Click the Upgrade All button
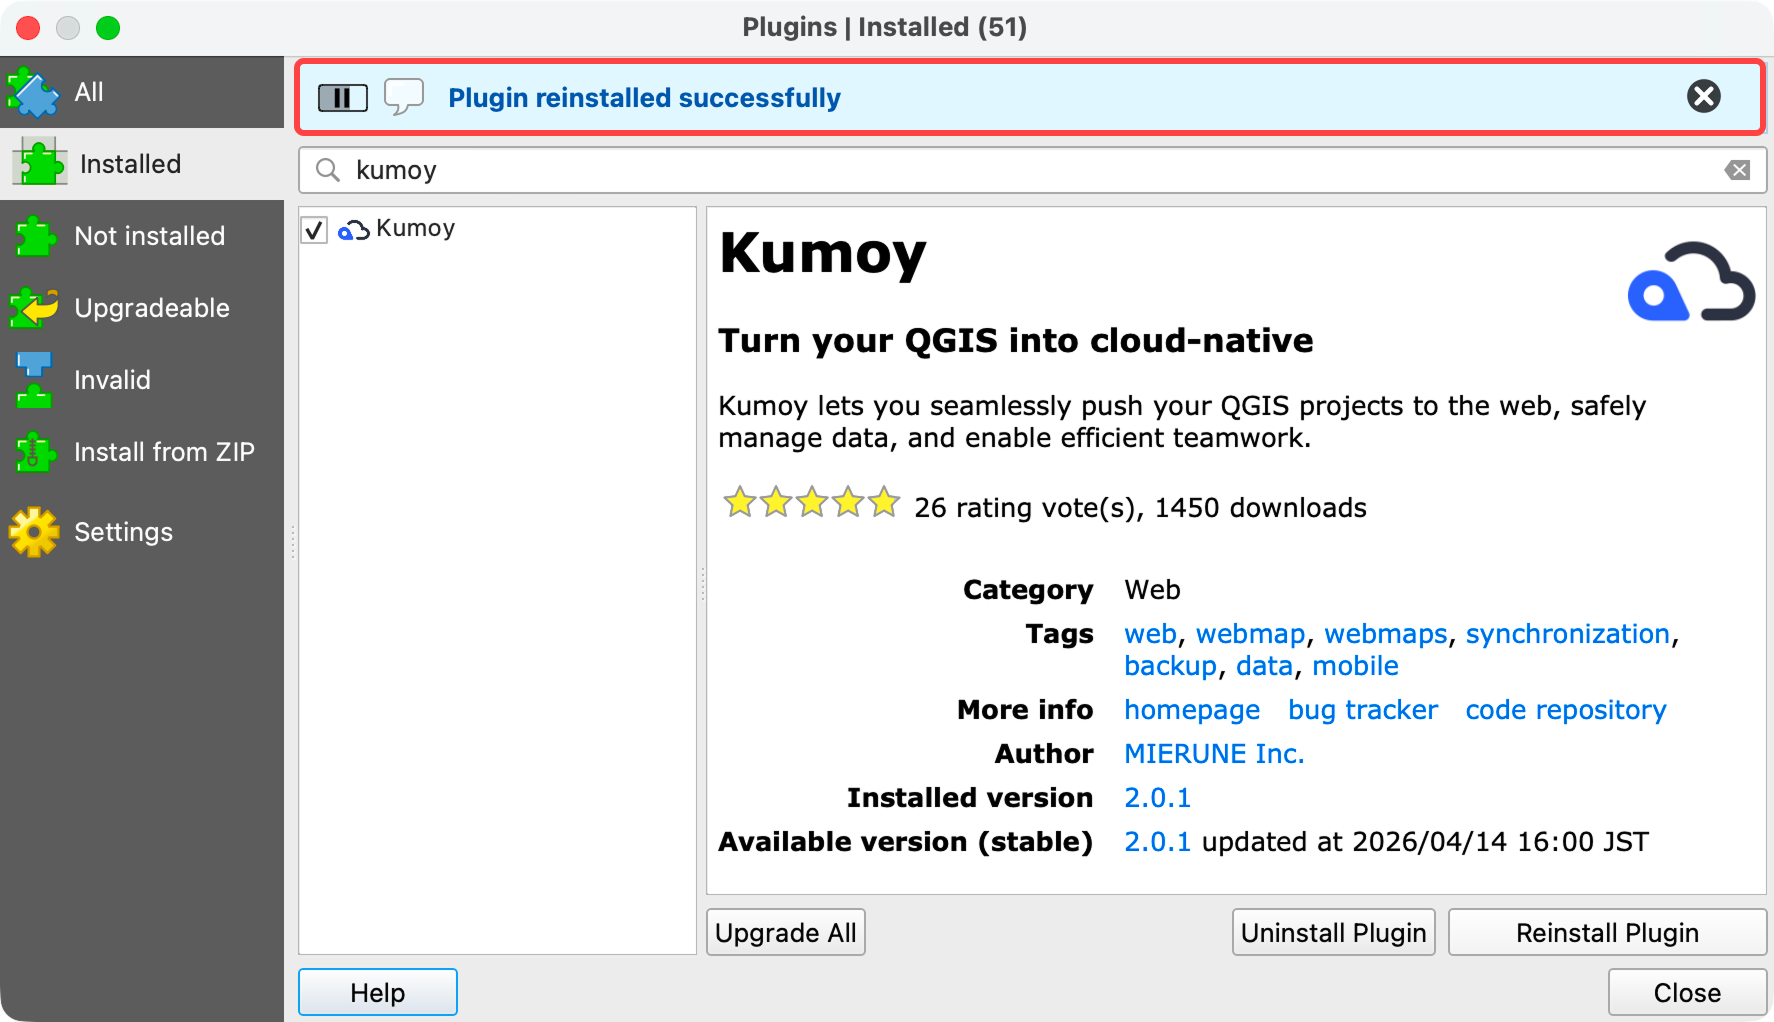The height and width of the screenshot is (1022, 1774). click(785, 932)
